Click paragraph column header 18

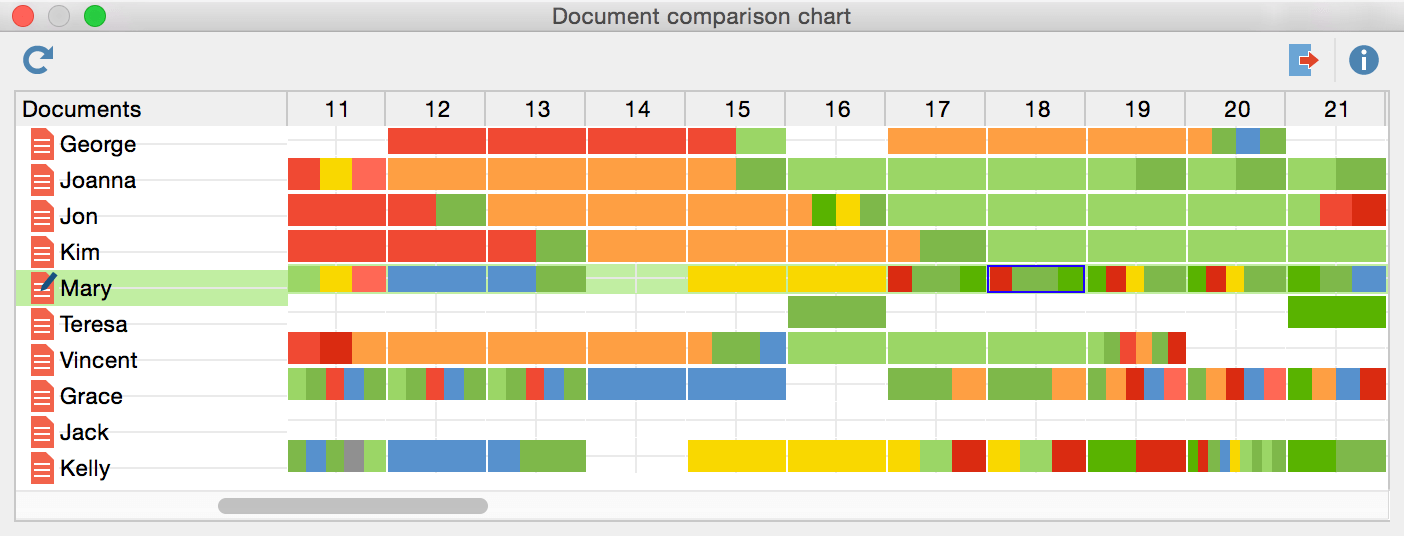(1037, 109)
